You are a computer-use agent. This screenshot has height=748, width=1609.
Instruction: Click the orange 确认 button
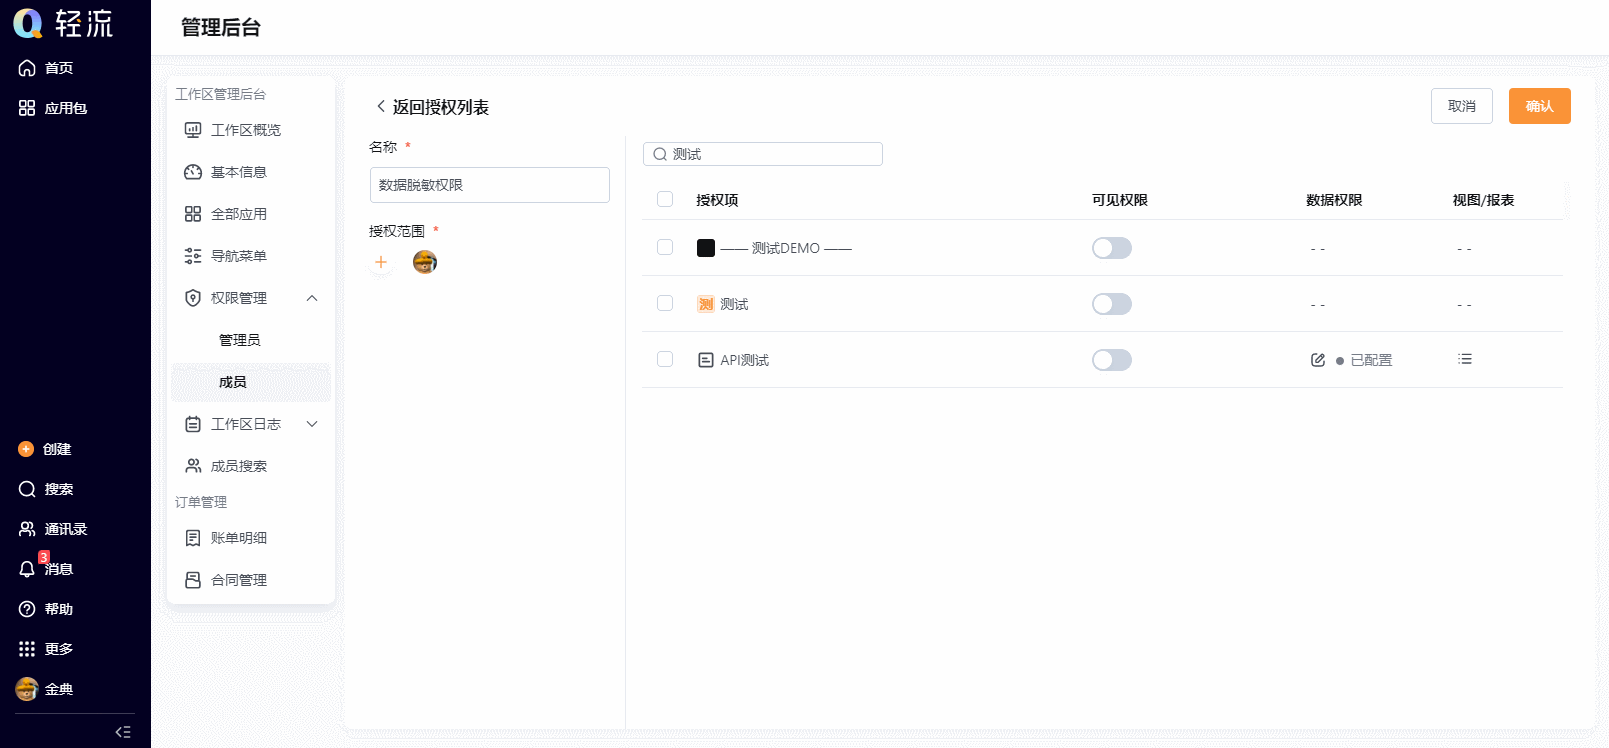[1540, 106]
